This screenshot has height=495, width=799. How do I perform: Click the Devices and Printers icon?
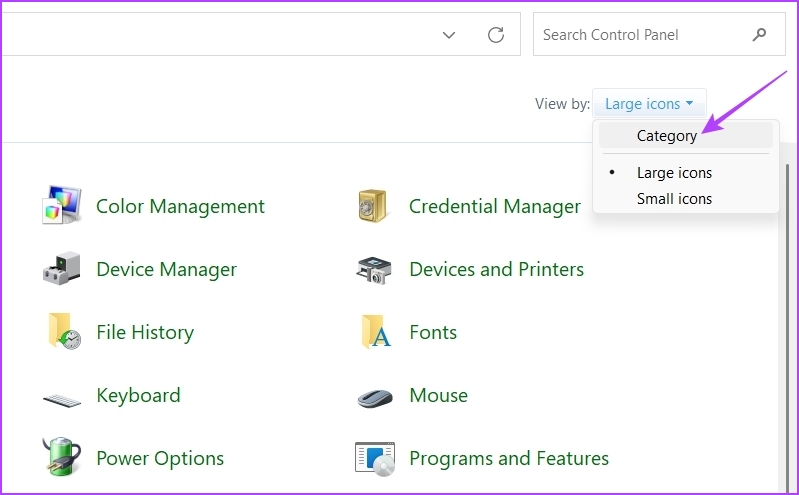click(x=375, y=269)
